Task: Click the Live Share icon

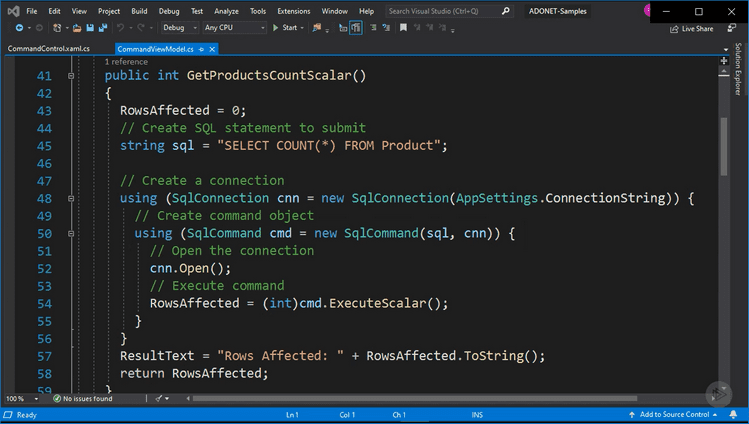Action: pos(674,29)
